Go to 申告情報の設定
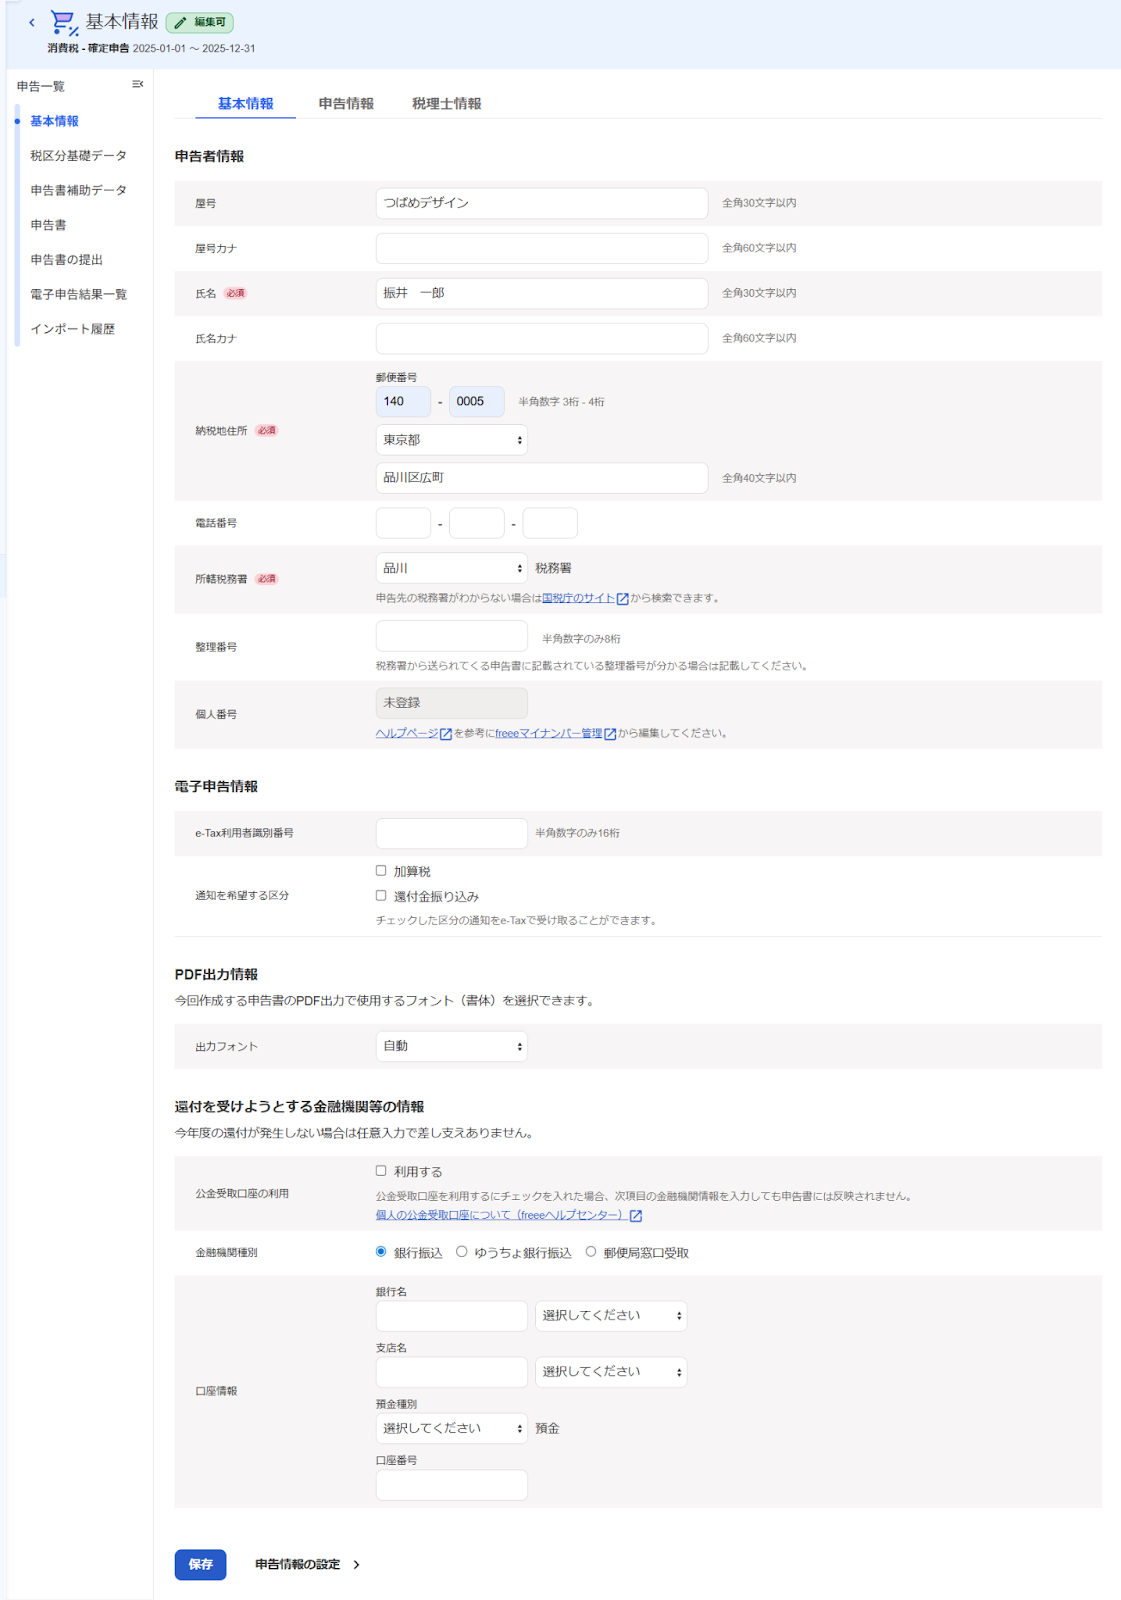The width and height of the screenshot is (1121, 1600). 298,1565
